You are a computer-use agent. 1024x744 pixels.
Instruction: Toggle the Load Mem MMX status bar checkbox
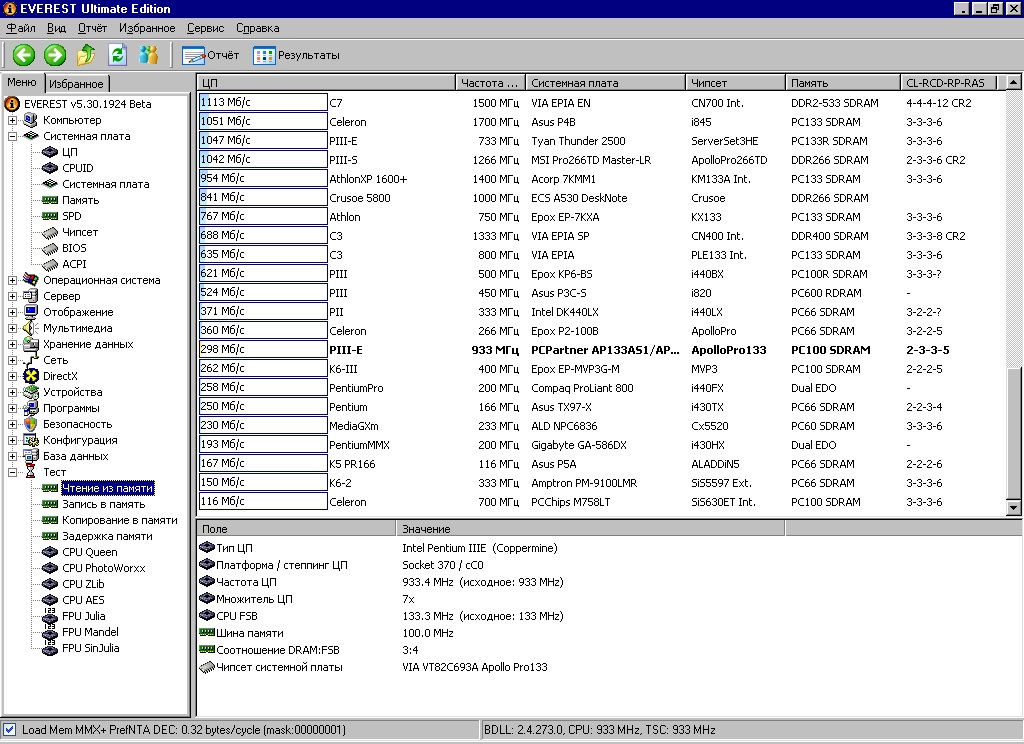(10, 730)
